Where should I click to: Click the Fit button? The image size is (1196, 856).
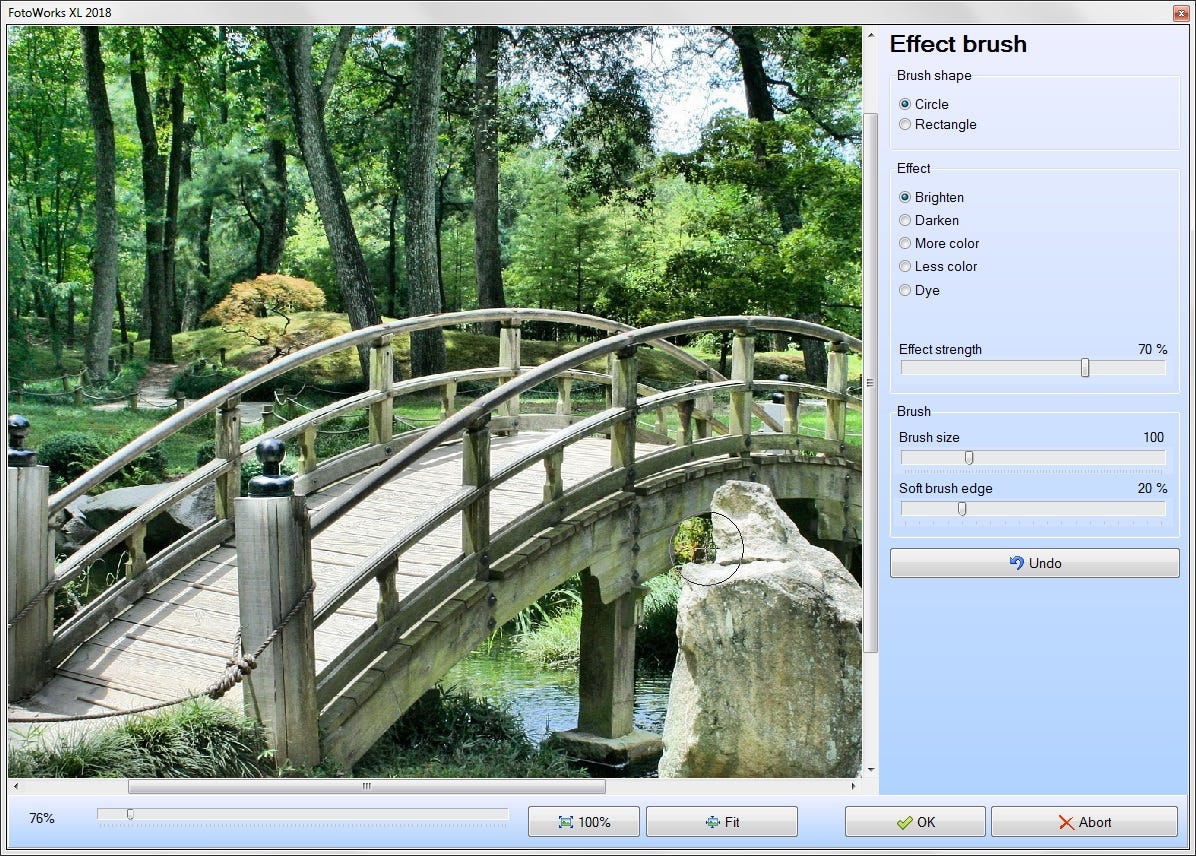[x=722, y=822]
